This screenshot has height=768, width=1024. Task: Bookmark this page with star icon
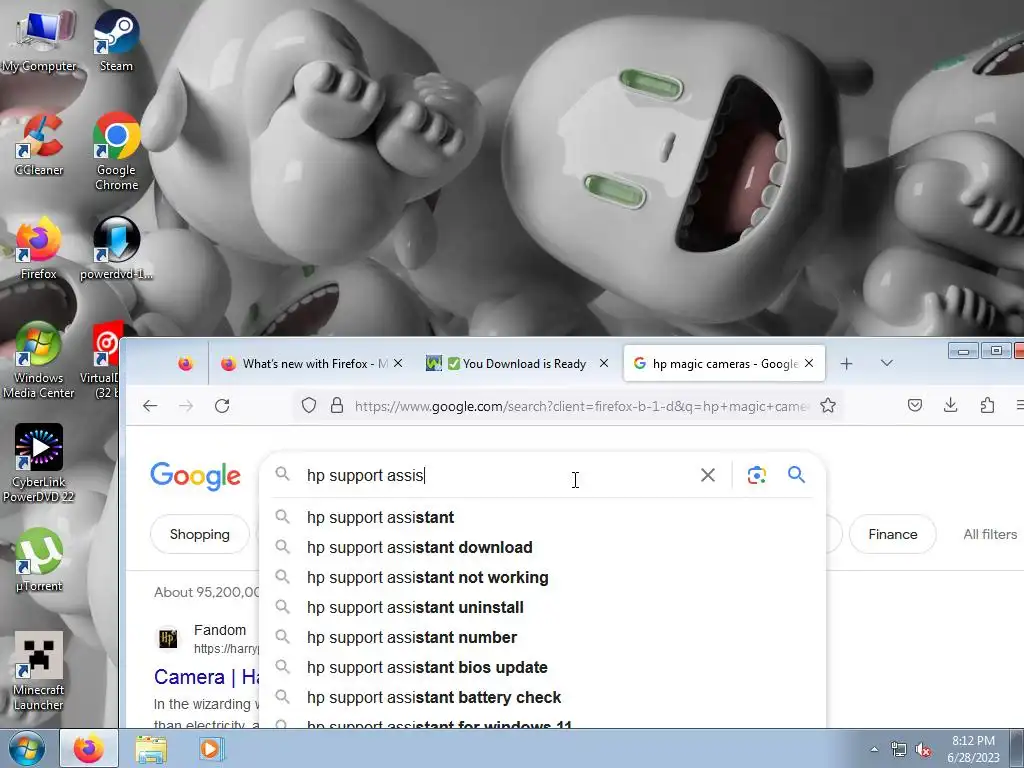pyautogui.click(x=828, y=406)
